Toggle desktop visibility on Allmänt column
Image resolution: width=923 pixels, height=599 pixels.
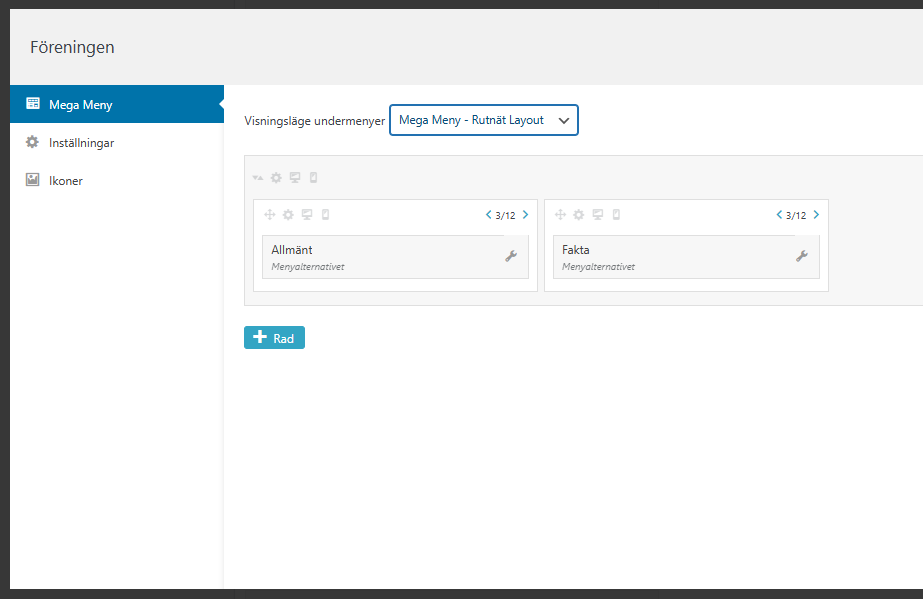[307, 214]
